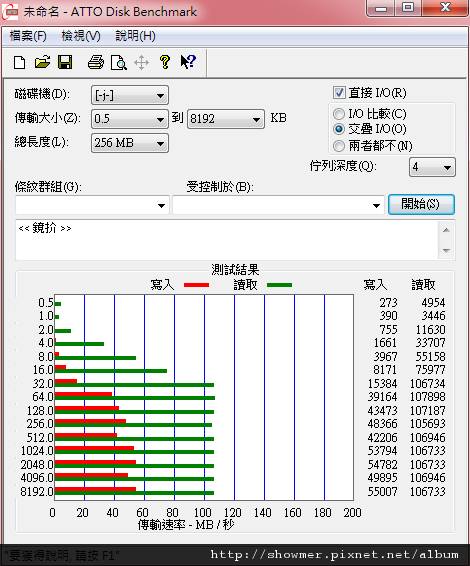Viewport: 470px width, 566px height.
Task: Open the 佇列深度(Q) queue depth dropdown
Action: 432,167
